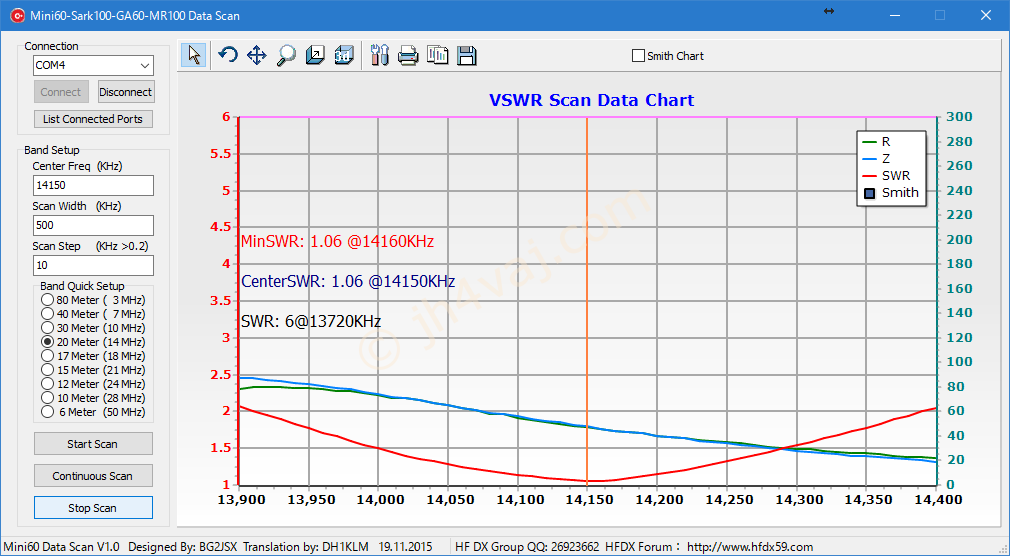Click the Z series legend entry
1010x556 pixels.
[877, 158]
